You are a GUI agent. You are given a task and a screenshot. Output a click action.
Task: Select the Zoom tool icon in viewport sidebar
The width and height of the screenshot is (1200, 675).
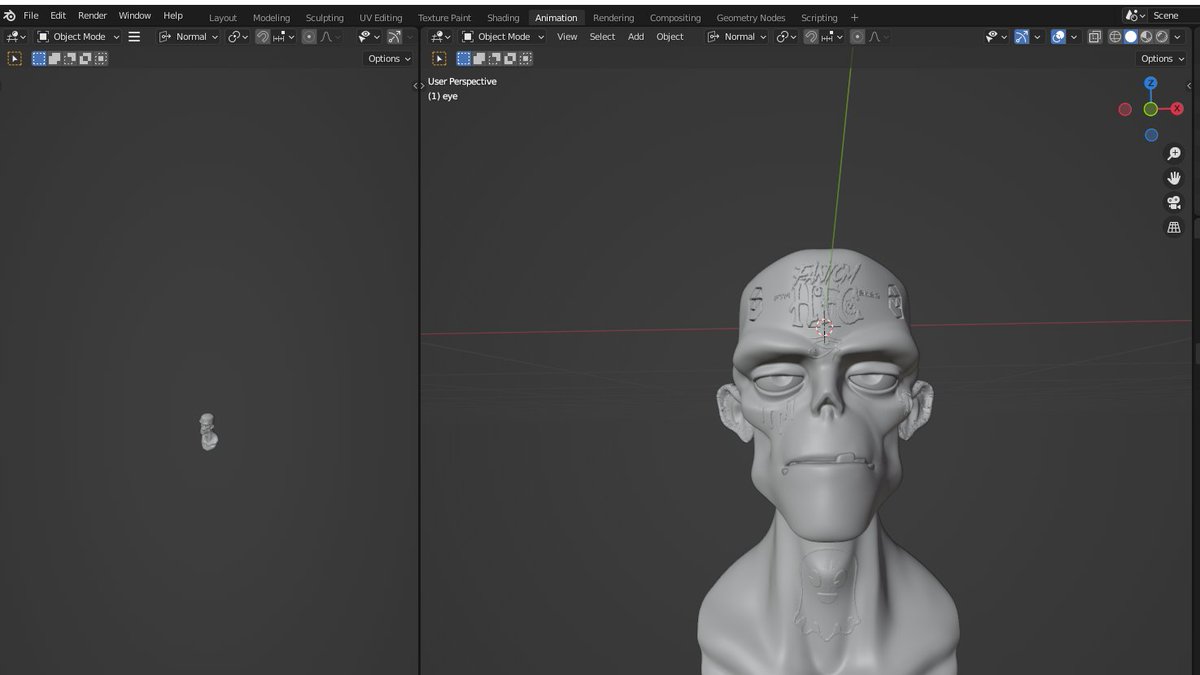[1174, 153]
